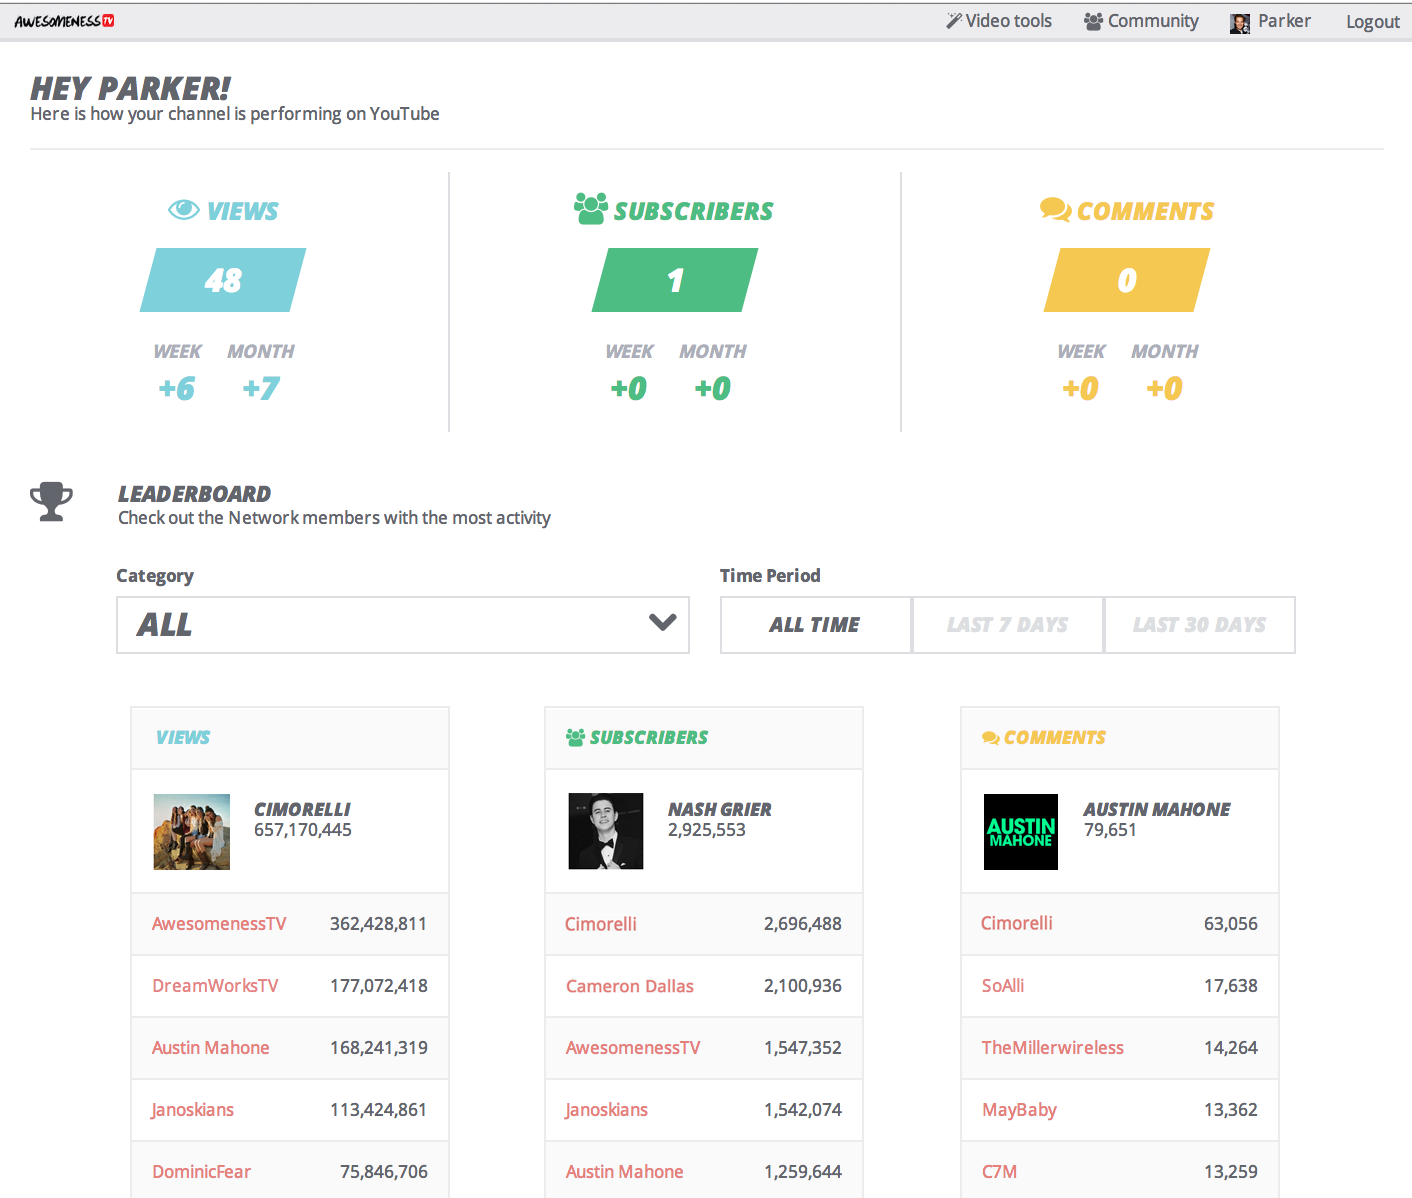Open DominicFear in Views list
The width and height of the screenshot is (1412, 1198).
click(202, 1172)
